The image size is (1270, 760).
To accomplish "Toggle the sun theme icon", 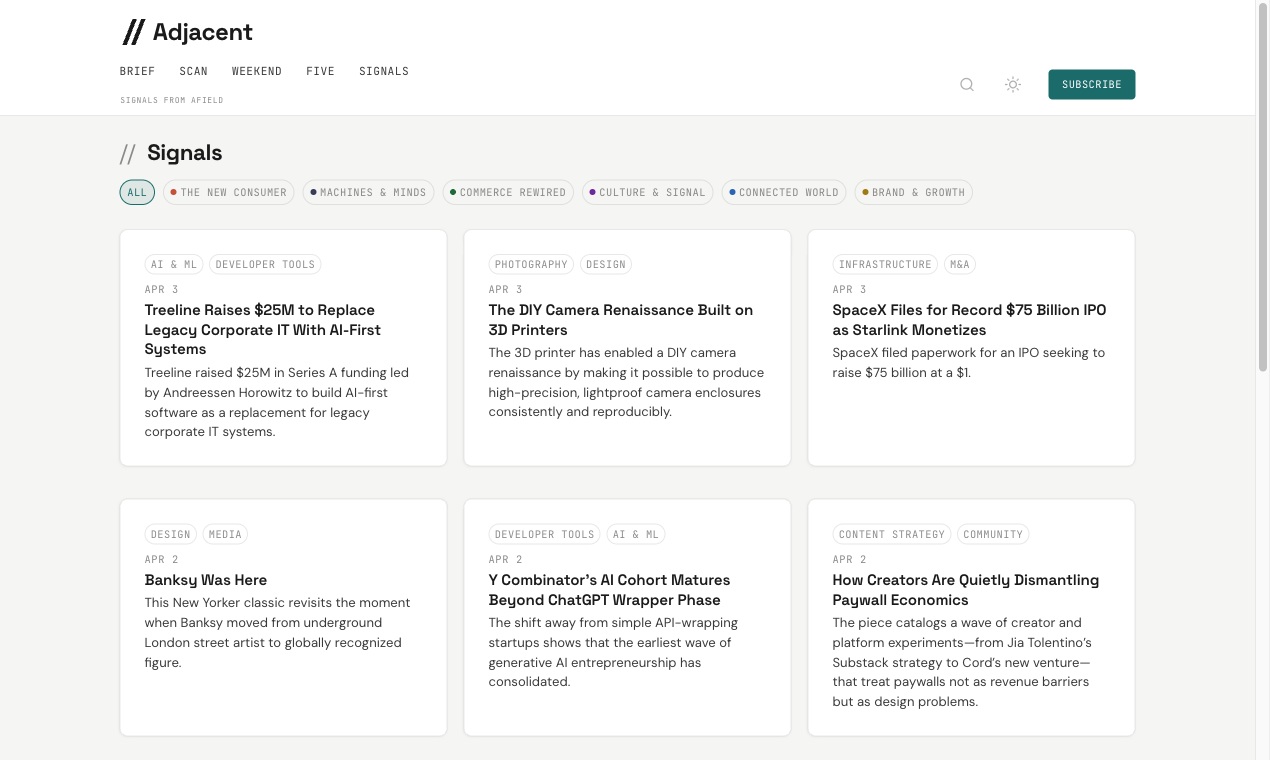I will (1013, 85).
